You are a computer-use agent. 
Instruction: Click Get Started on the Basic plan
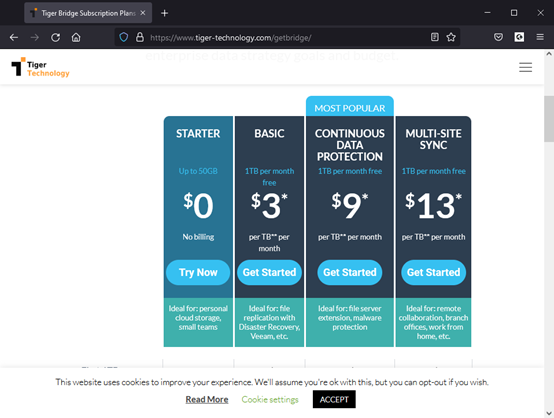coord(269,272)
